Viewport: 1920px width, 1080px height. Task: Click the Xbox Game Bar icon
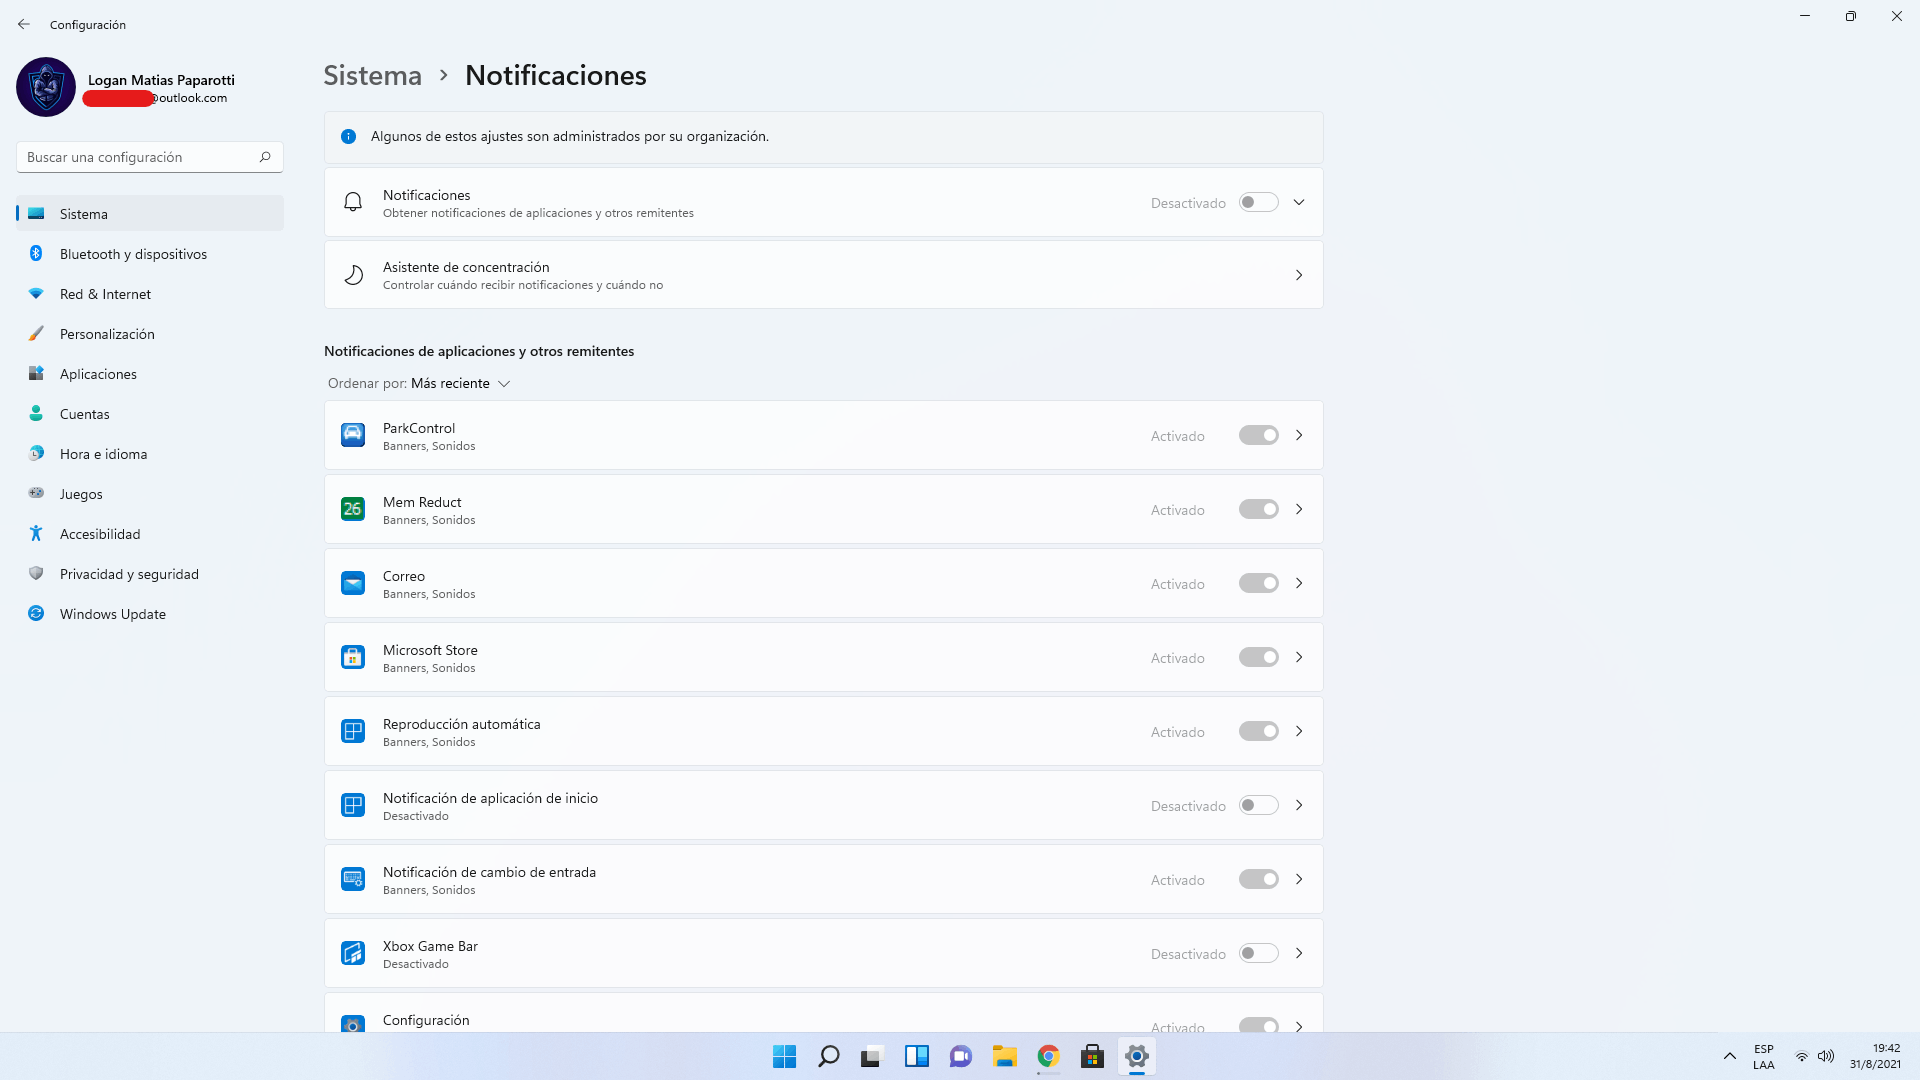[x=353, y=953]
